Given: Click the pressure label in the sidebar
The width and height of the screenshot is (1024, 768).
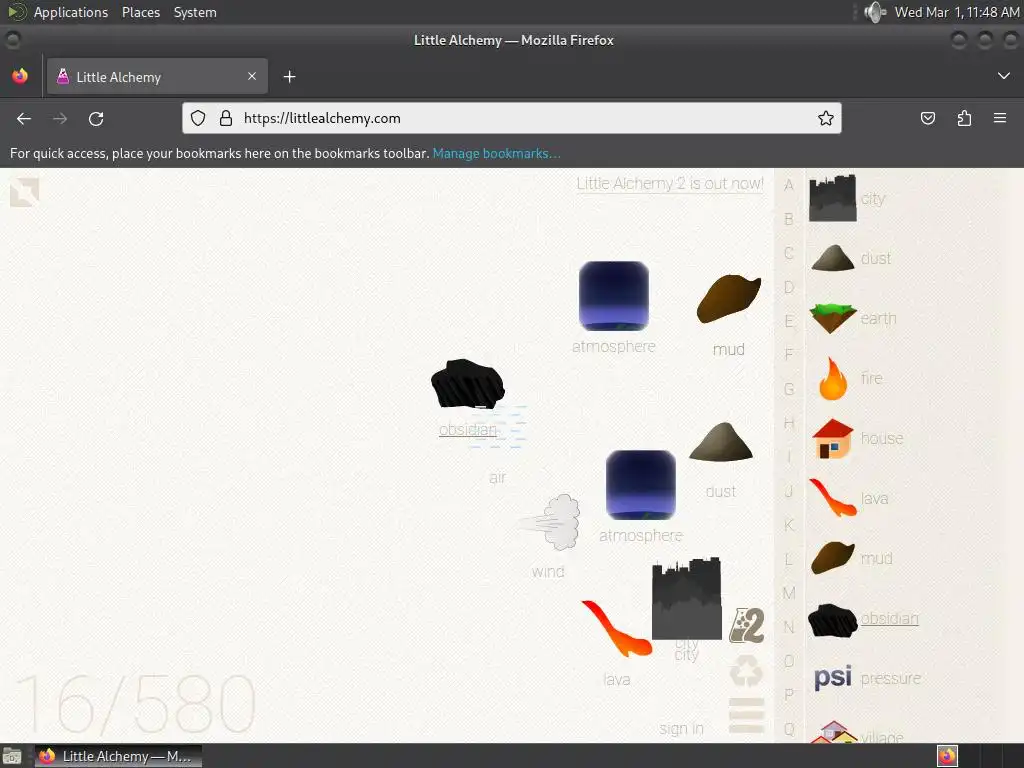Looking at the screenshot, I should coord(891,679).
